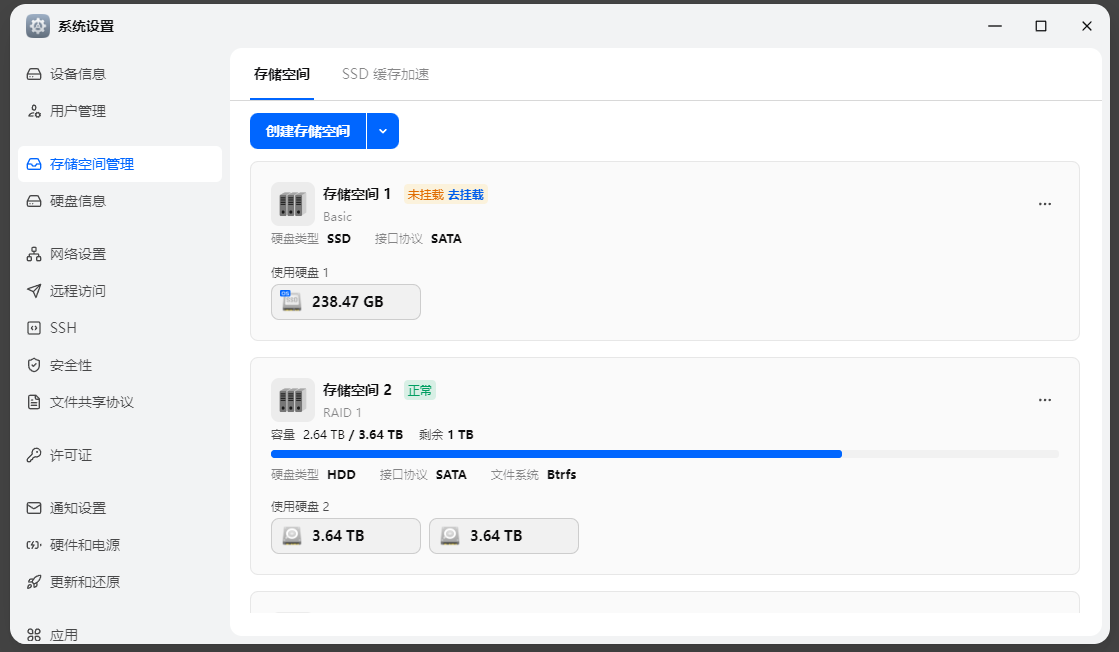Expand the create storage space dropdown arrow
The width and height of the screenshot is (1119, 652).
pyautogui.click(x=383, y=131)
